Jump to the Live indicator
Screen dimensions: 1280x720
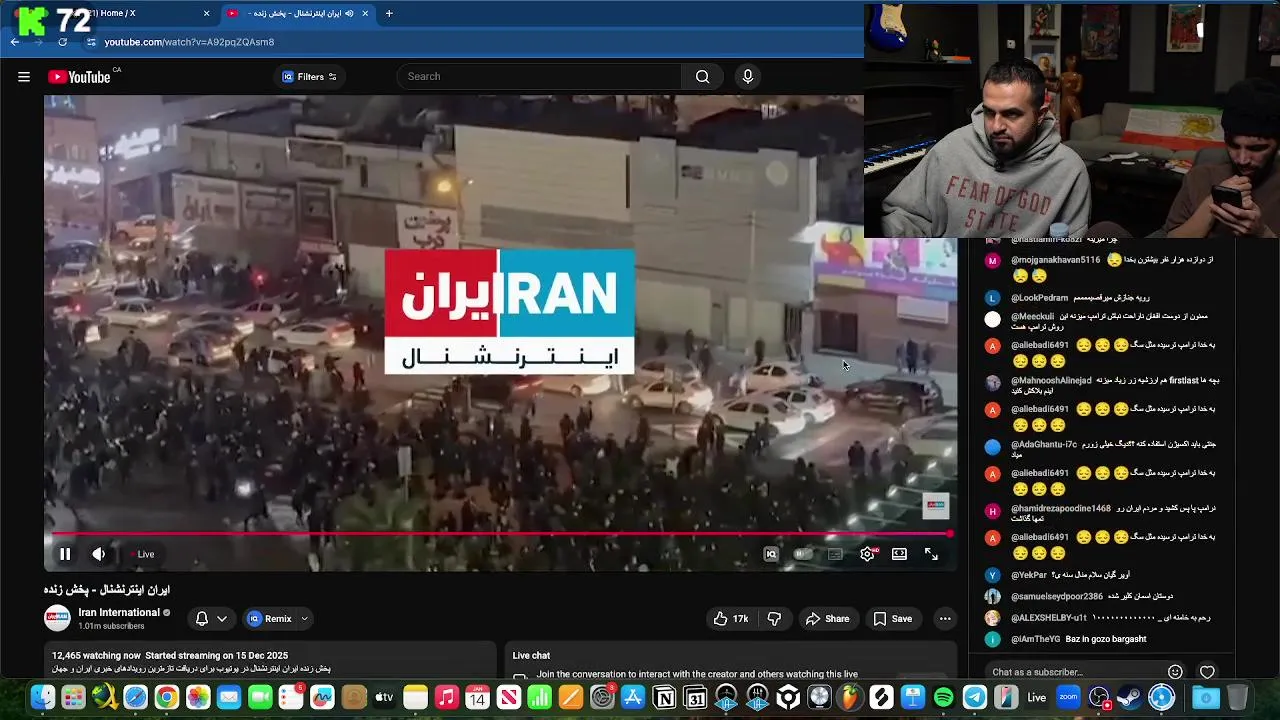pyautogui.click(x=142, y=554)
